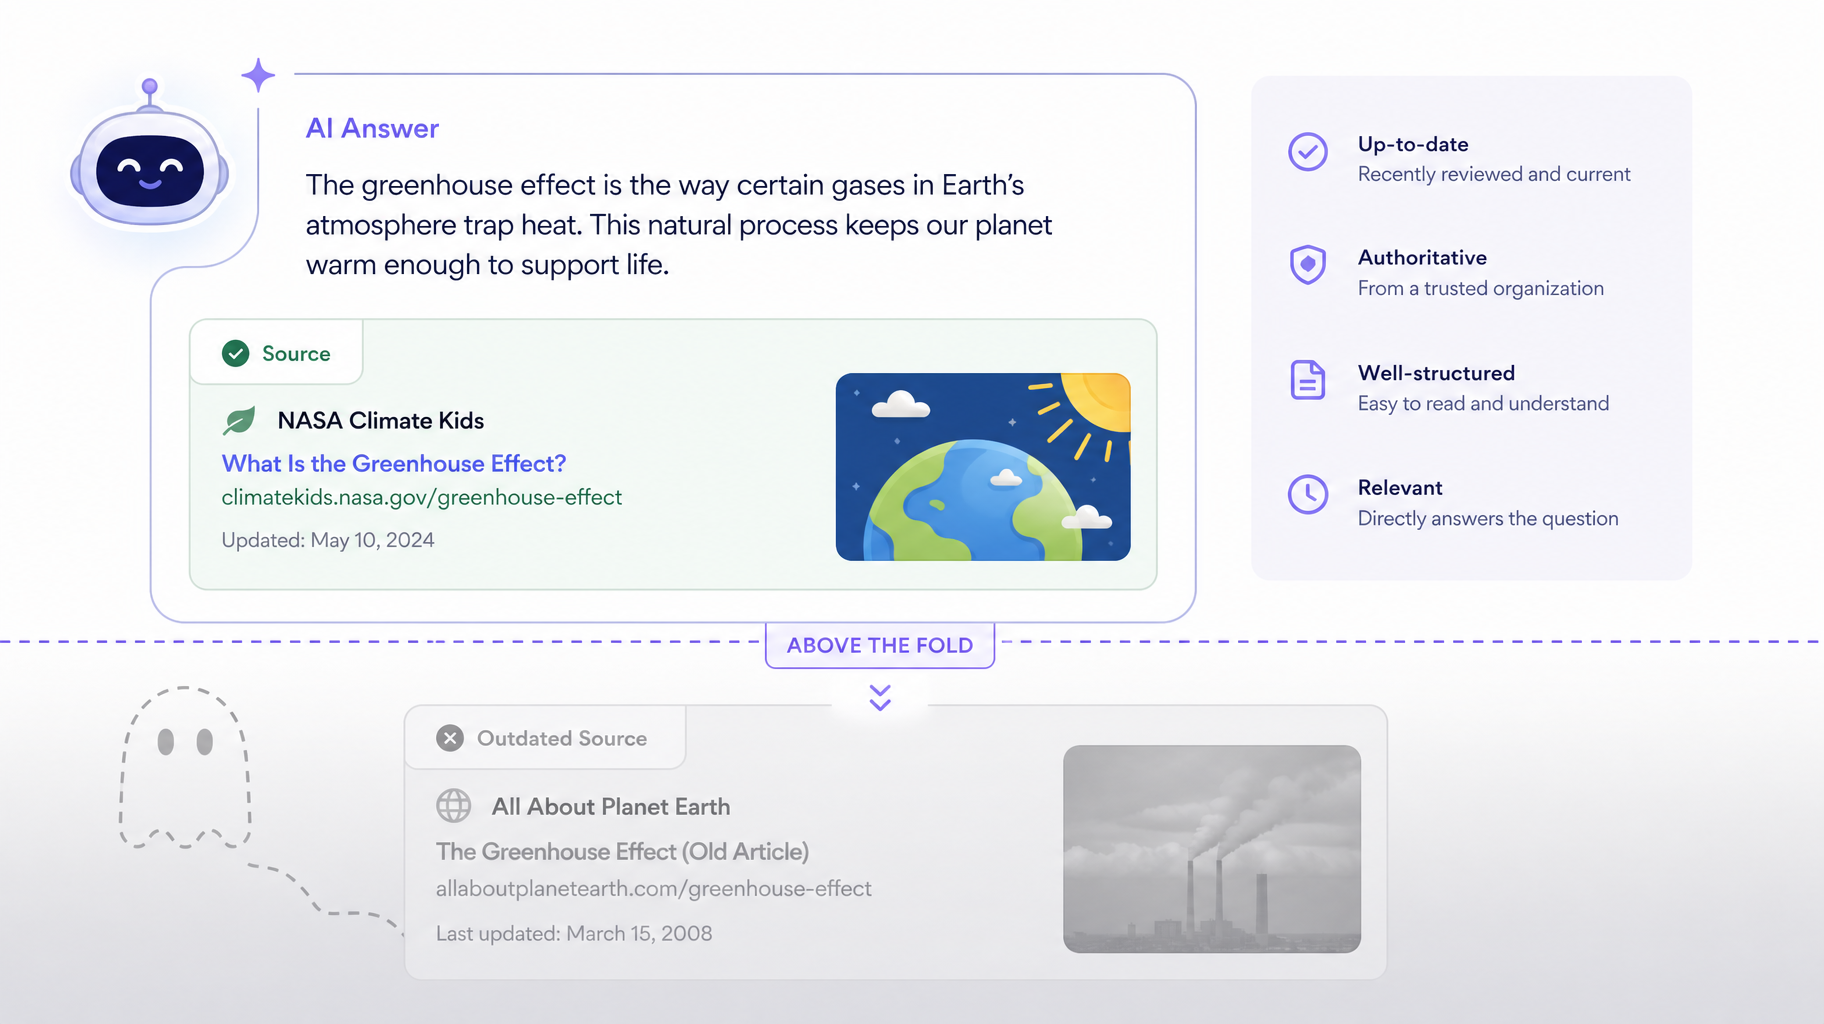Click the ABOVE THE FOLD label button
Screen dimensions: 1824x1024
click(880, 645)
